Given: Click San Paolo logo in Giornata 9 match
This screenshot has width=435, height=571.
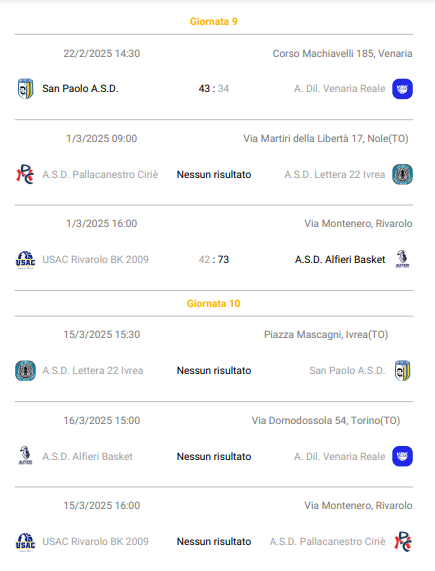Looking at the screenshot, I should [x=25, y=88].
